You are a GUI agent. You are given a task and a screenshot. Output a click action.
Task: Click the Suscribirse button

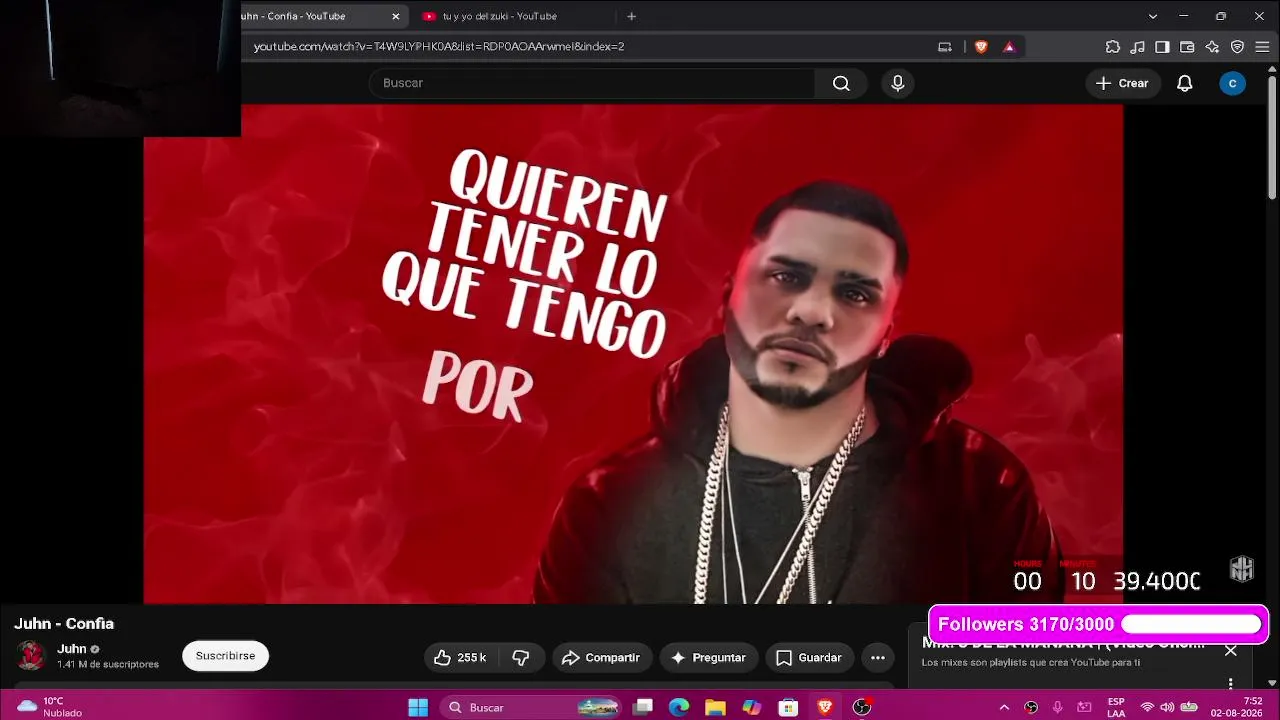point(225,656)
